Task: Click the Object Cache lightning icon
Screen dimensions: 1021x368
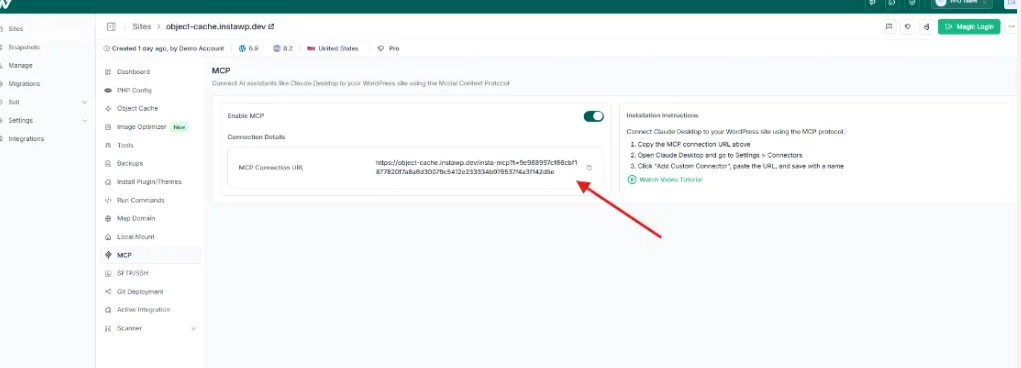Action: click(x=108, y=108)
